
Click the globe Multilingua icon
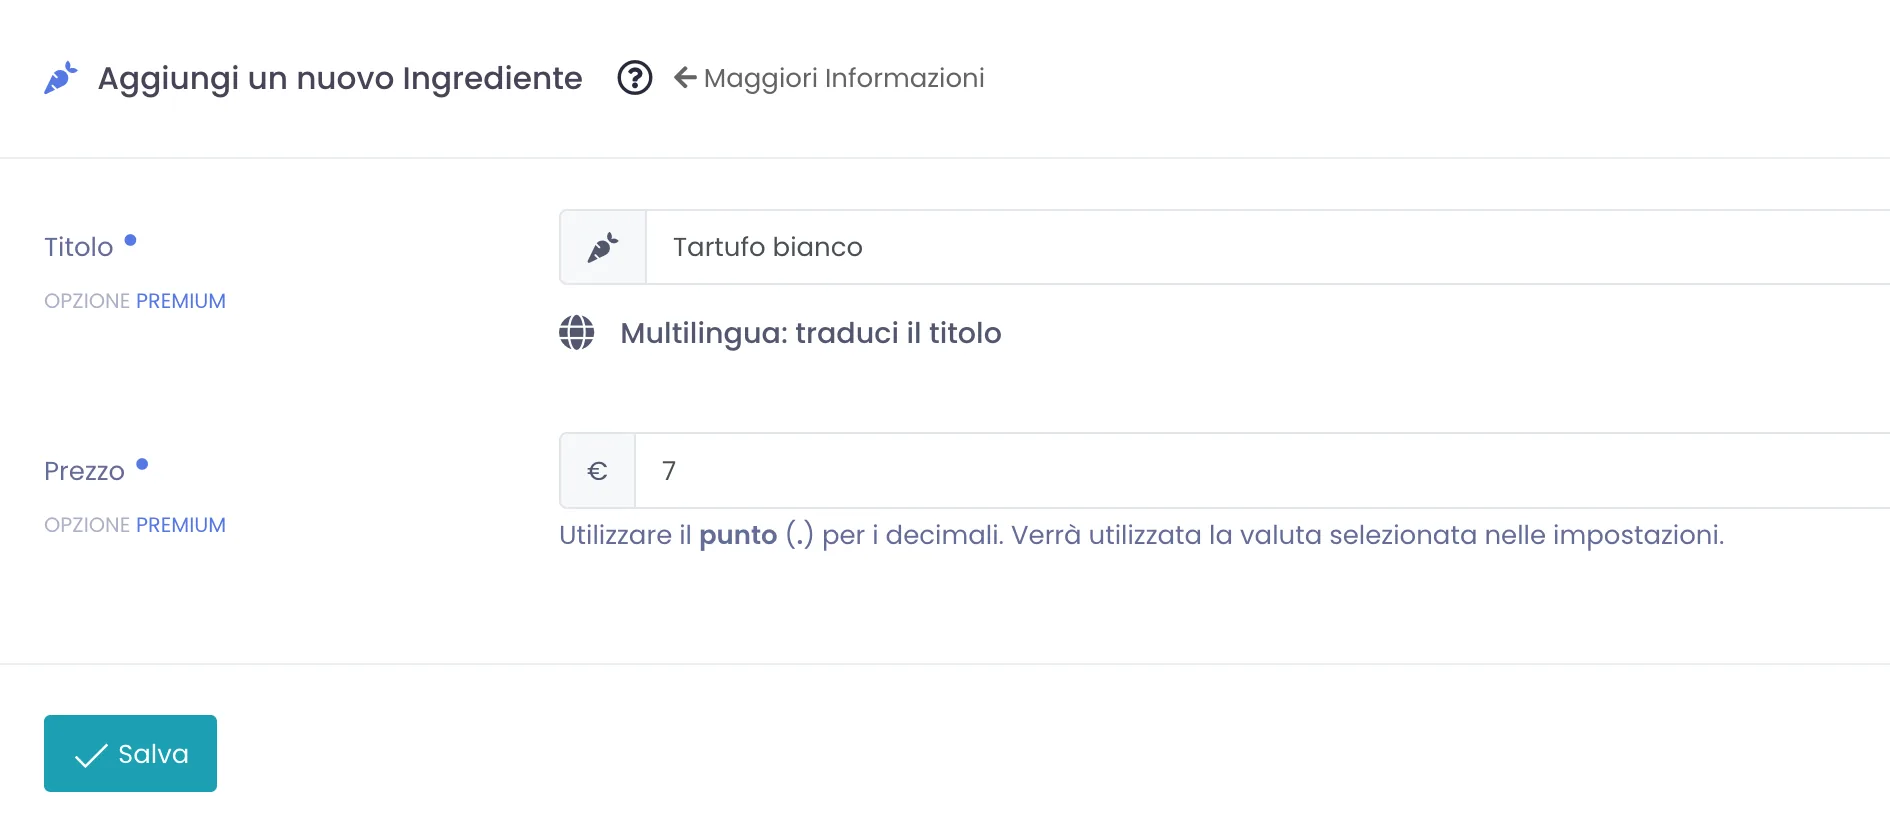(577, 332)
